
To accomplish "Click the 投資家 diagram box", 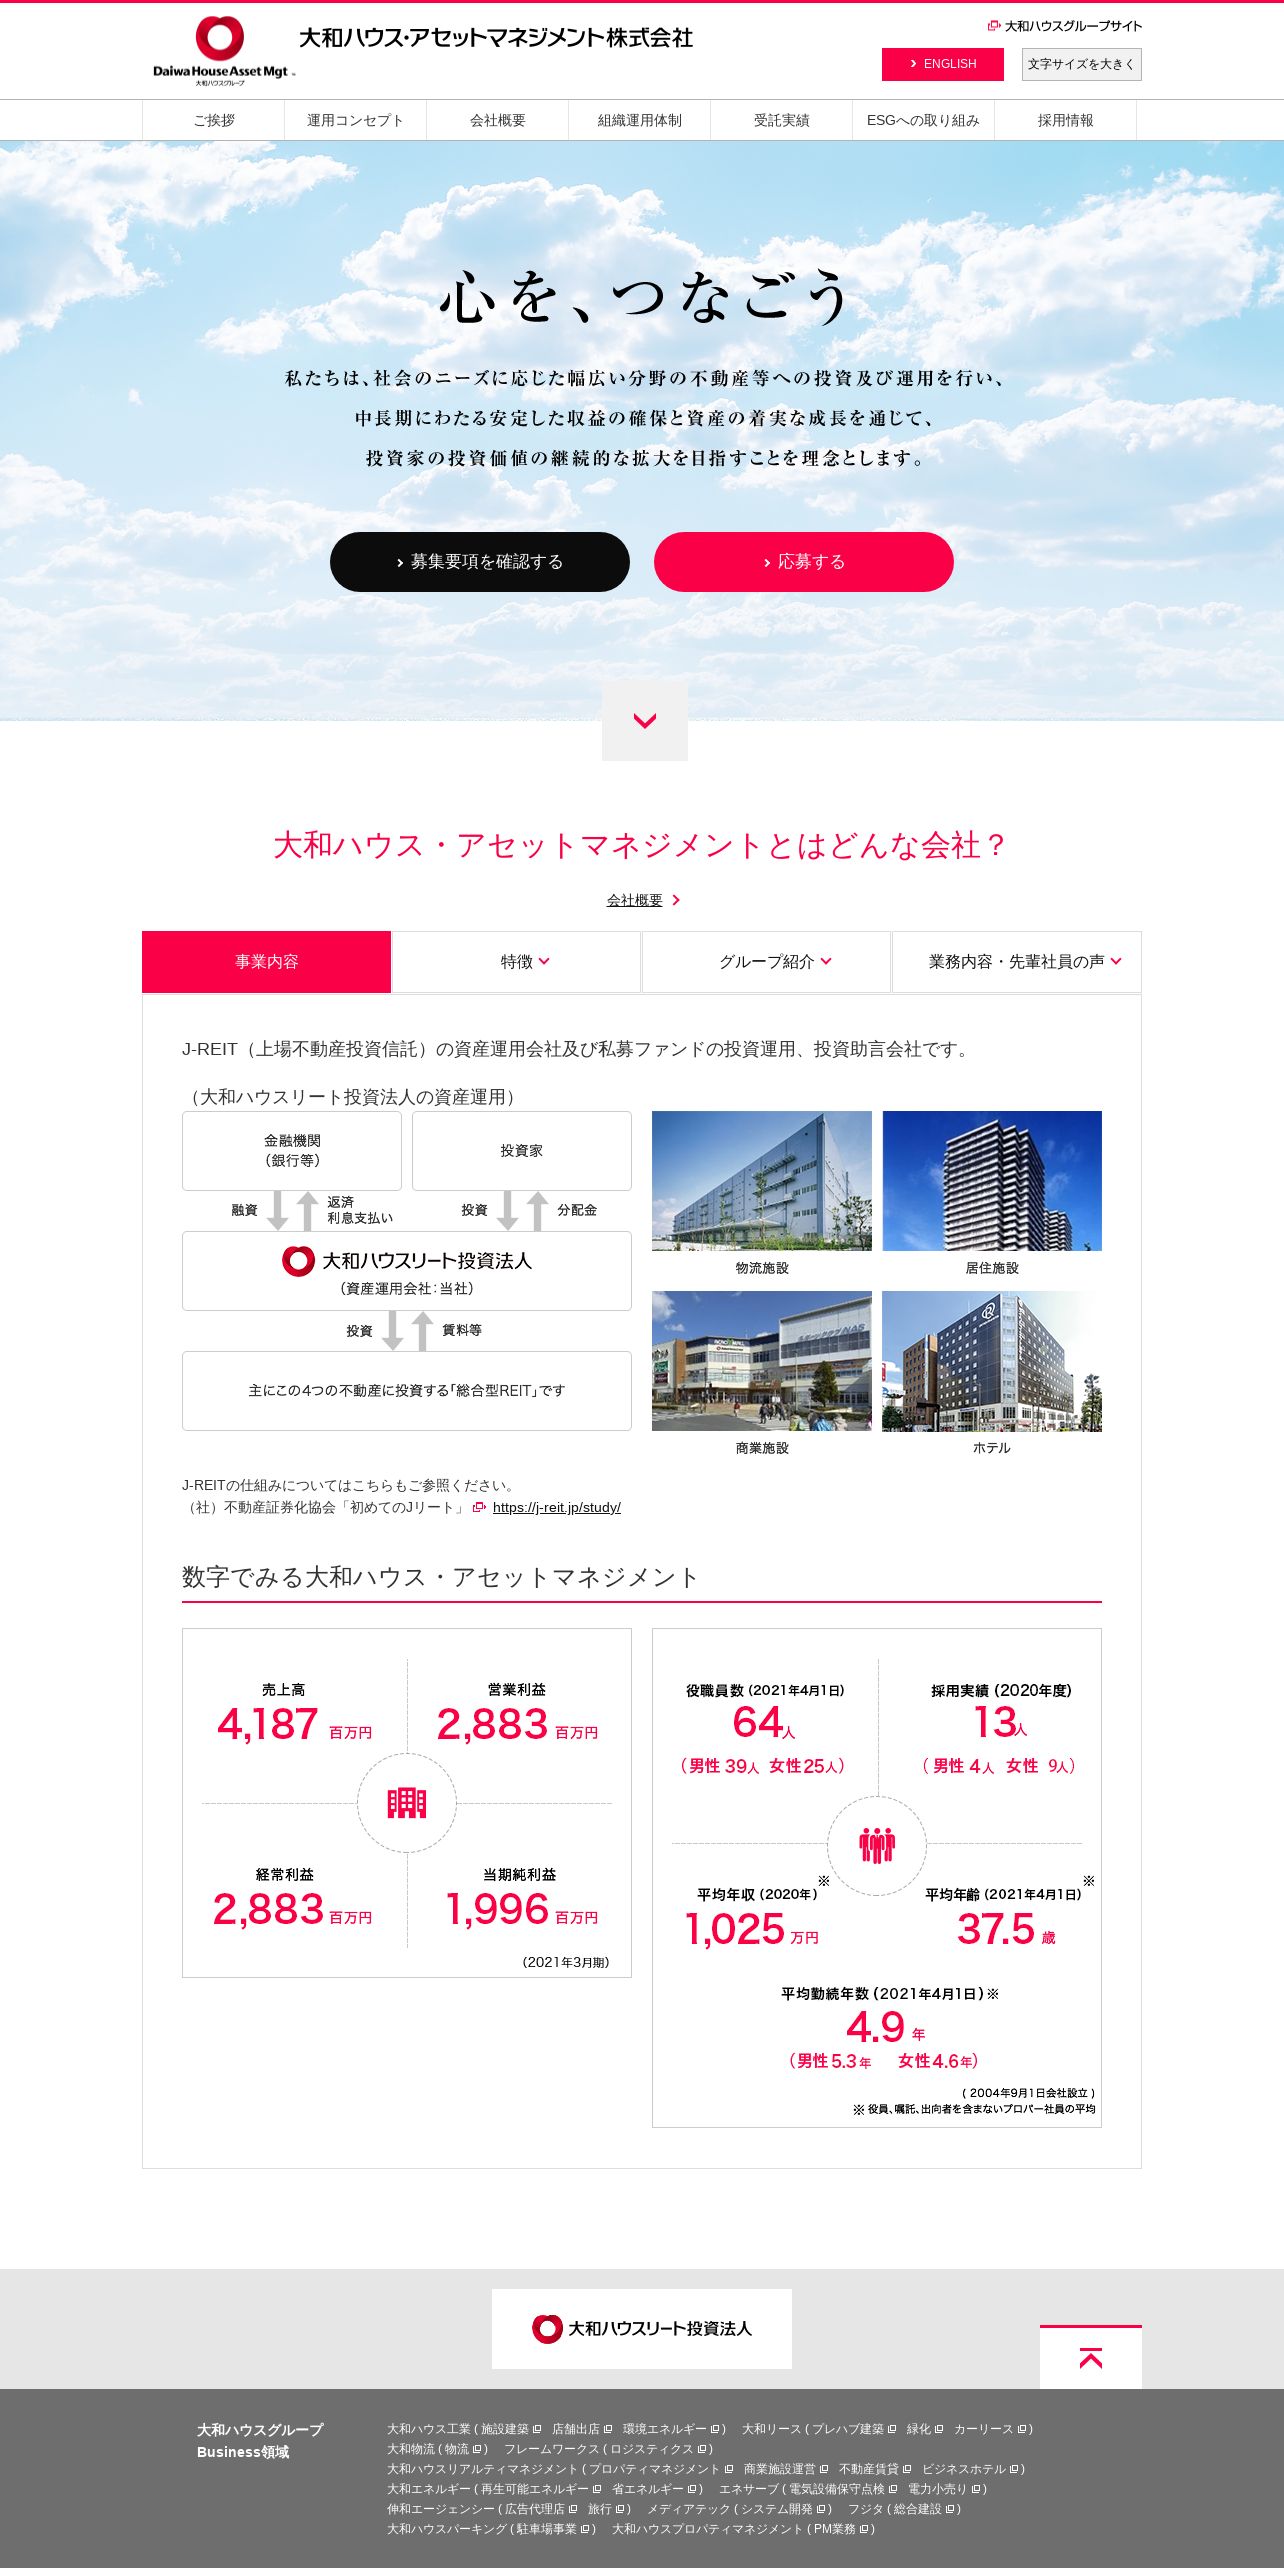I will point(522,1151).
